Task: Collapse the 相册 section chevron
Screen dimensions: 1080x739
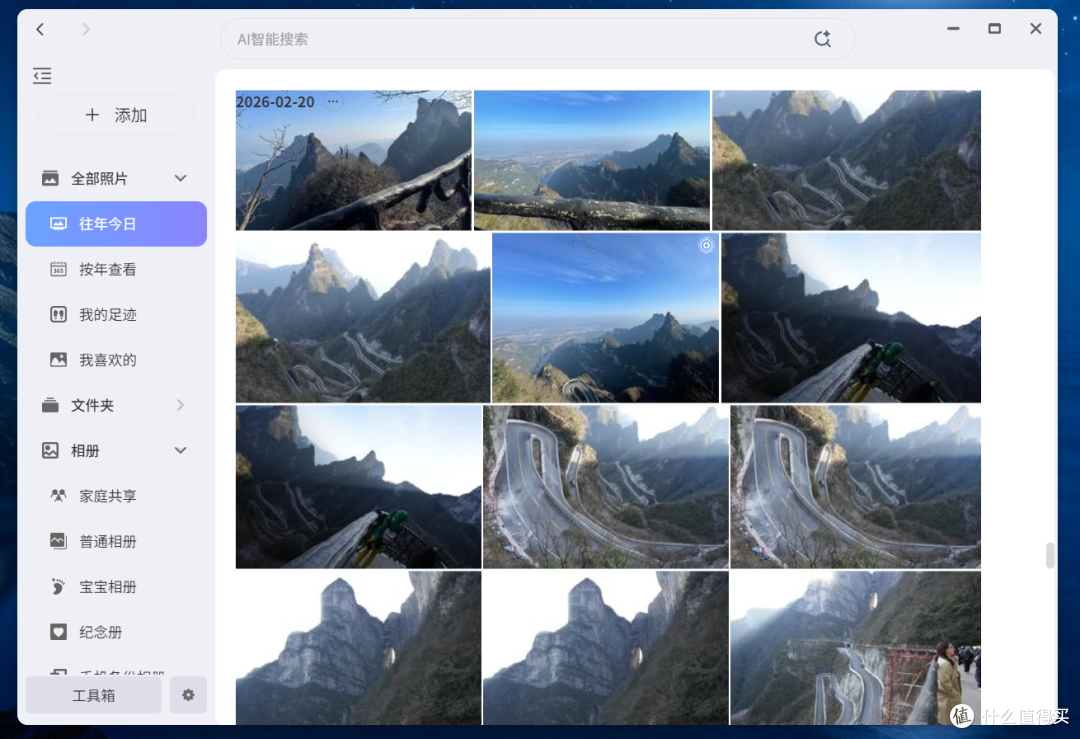Action: click(180, 450)
